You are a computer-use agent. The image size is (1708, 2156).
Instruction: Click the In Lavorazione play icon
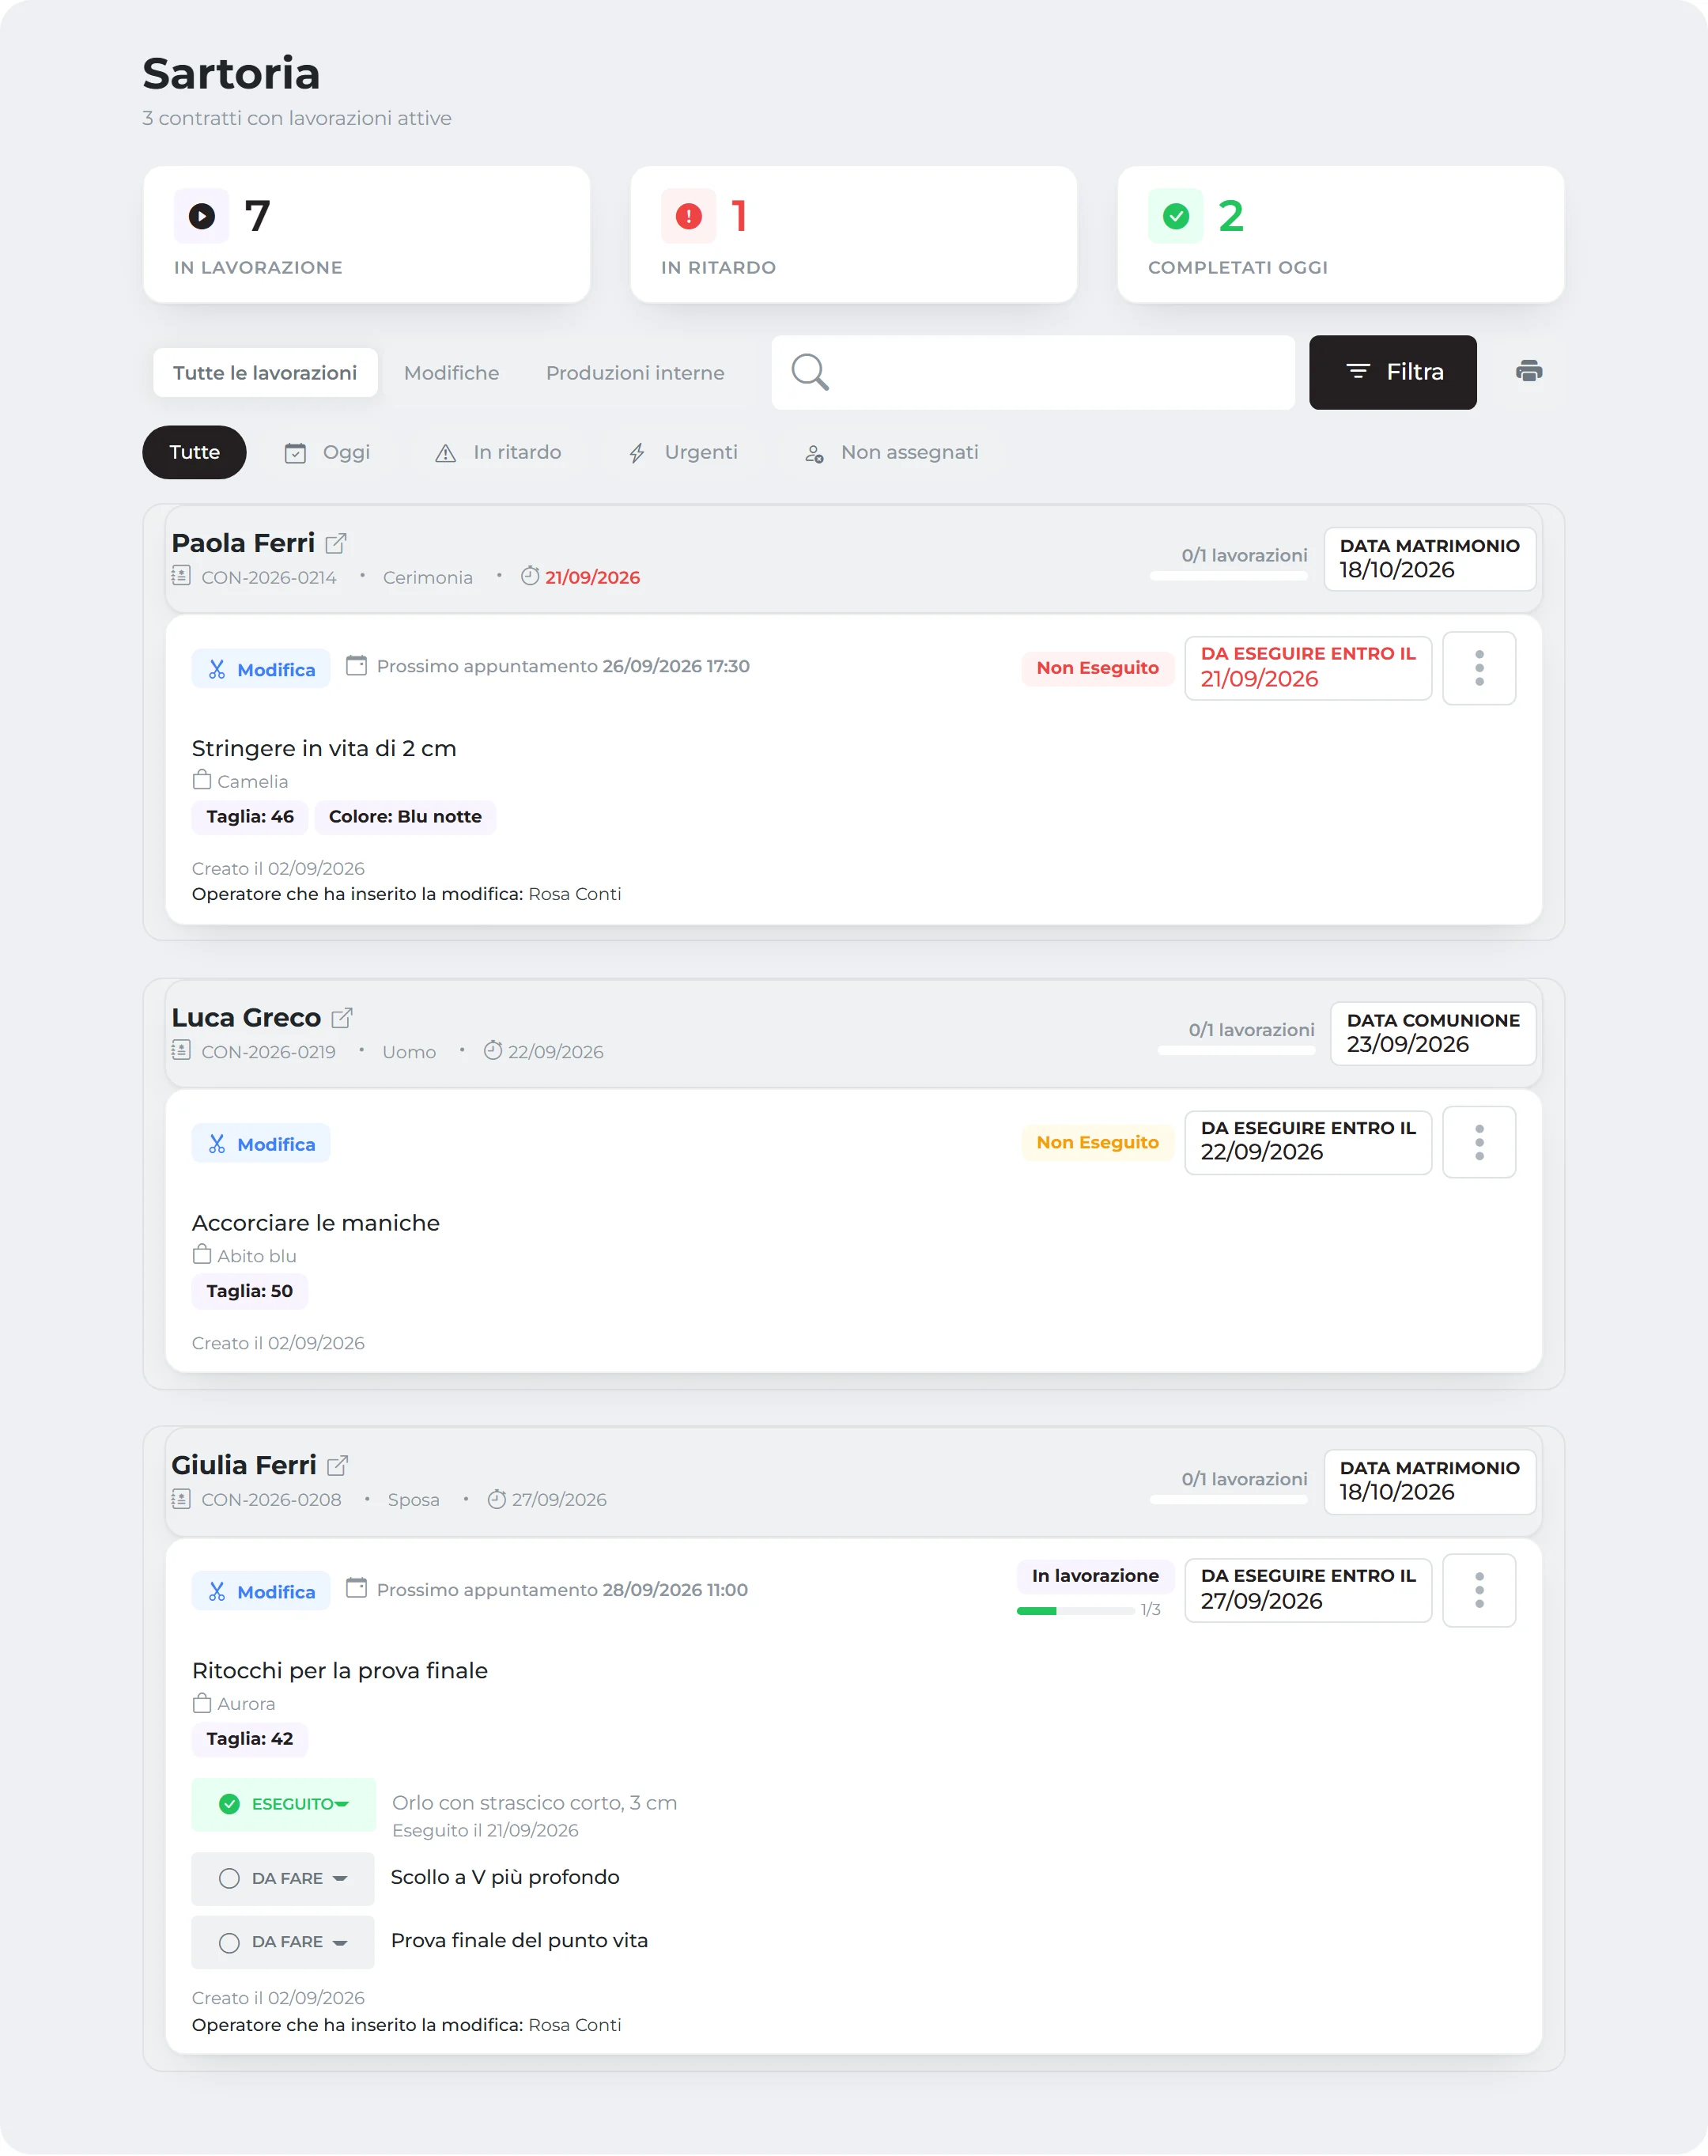pyautogui.click(x=201, y=216)
